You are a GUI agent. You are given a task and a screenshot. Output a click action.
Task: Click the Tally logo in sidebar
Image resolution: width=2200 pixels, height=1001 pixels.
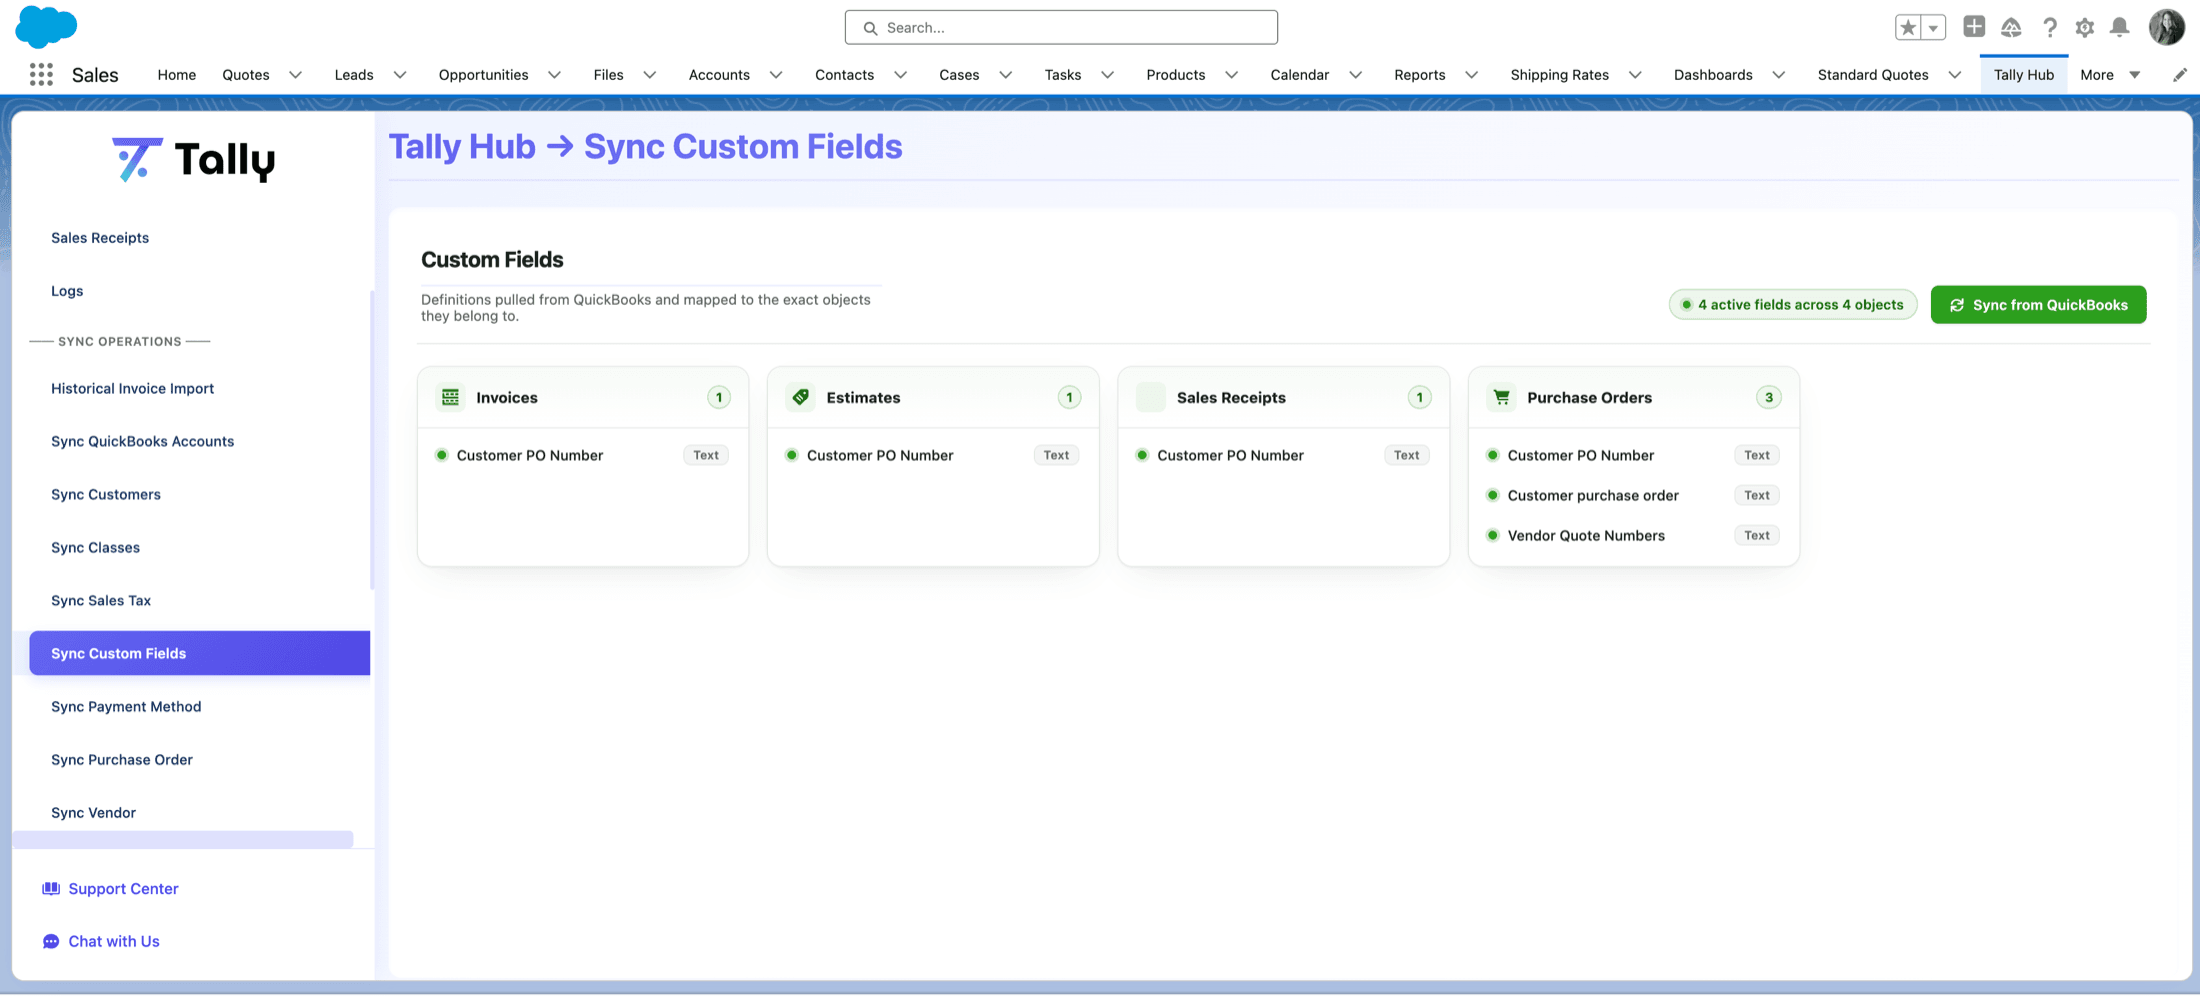pos(193,160)
